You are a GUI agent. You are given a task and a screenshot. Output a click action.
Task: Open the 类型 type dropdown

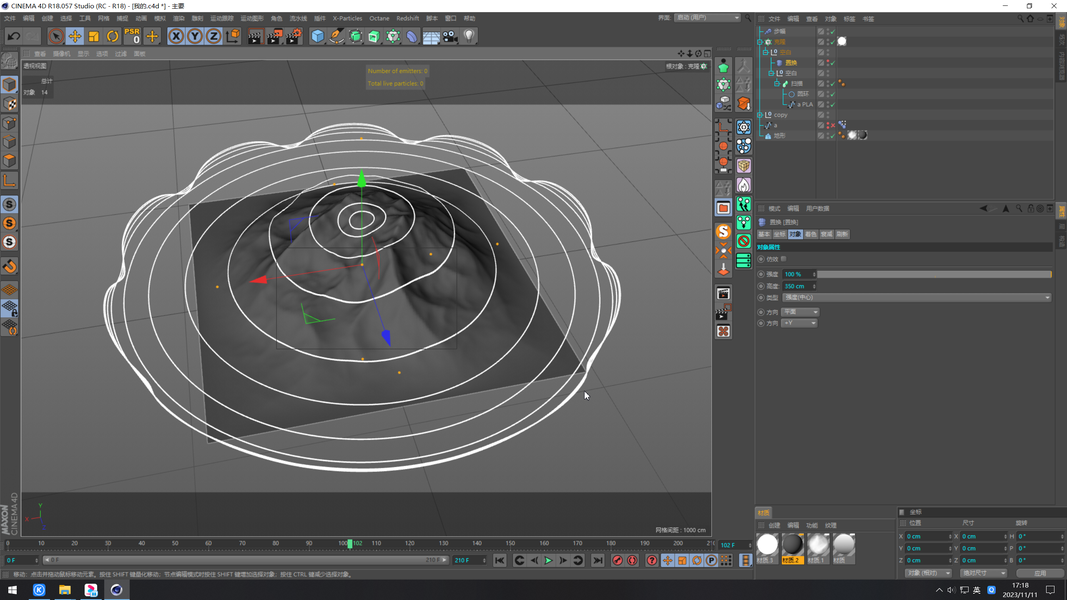916,297
